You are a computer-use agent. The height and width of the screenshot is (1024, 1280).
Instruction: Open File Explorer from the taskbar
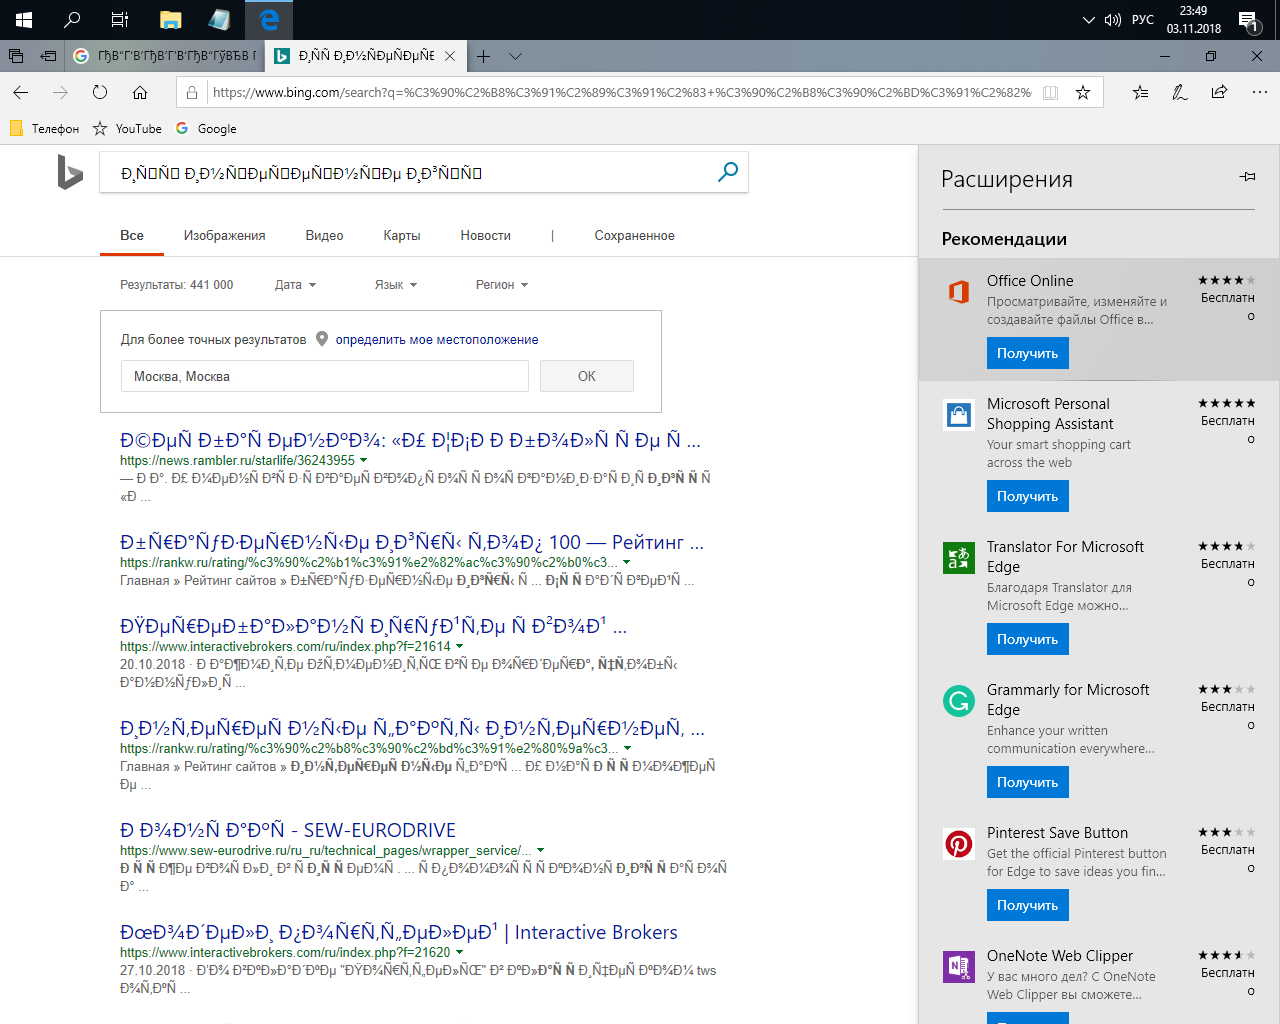[170, 19]
